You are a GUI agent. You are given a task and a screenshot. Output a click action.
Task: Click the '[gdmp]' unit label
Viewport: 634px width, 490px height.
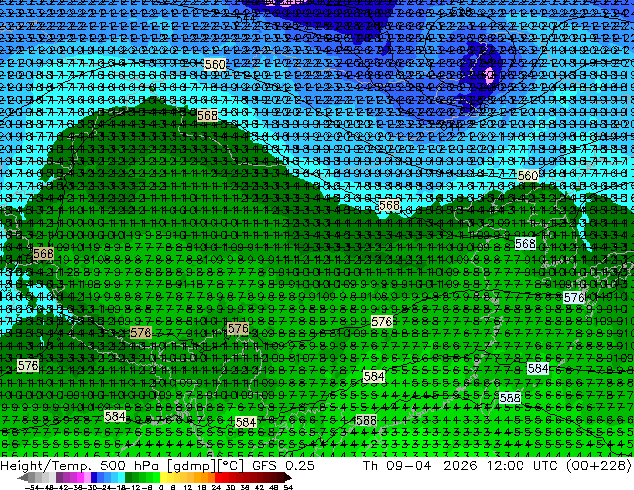[x=190, y=466]
